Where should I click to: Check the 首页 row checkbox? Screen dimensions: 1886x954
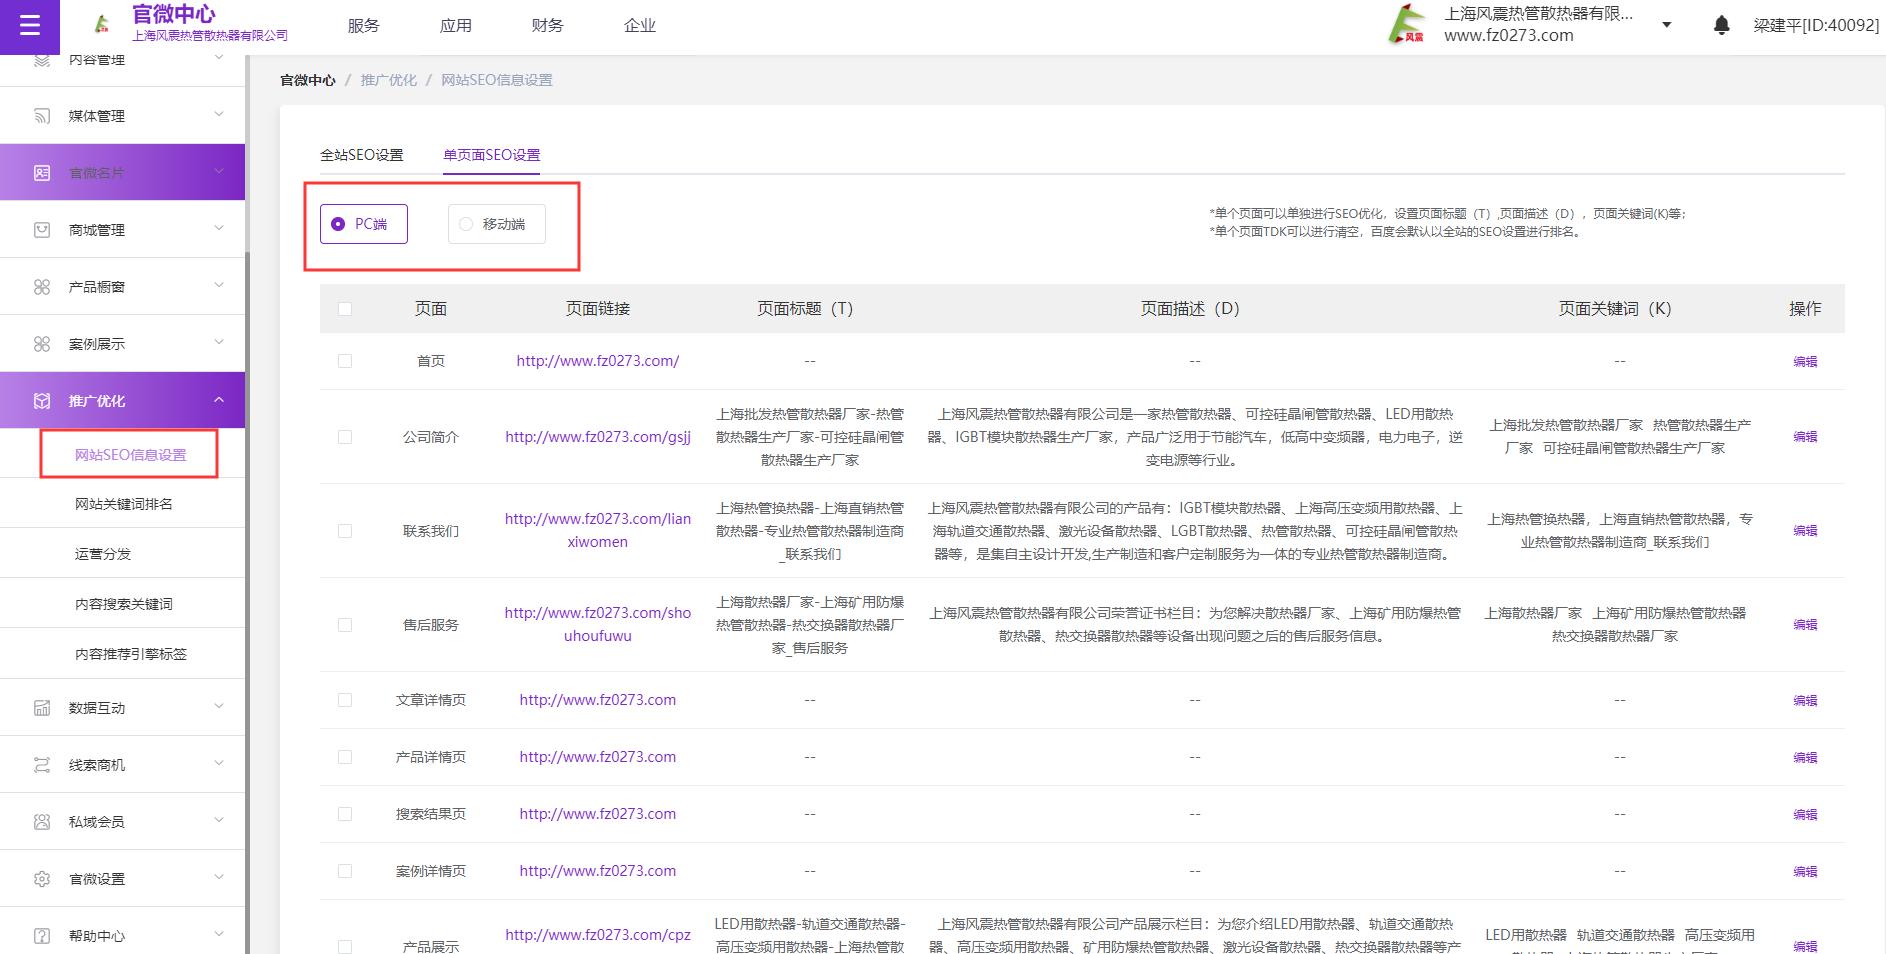pyautogui.click(x=345, y=361)
